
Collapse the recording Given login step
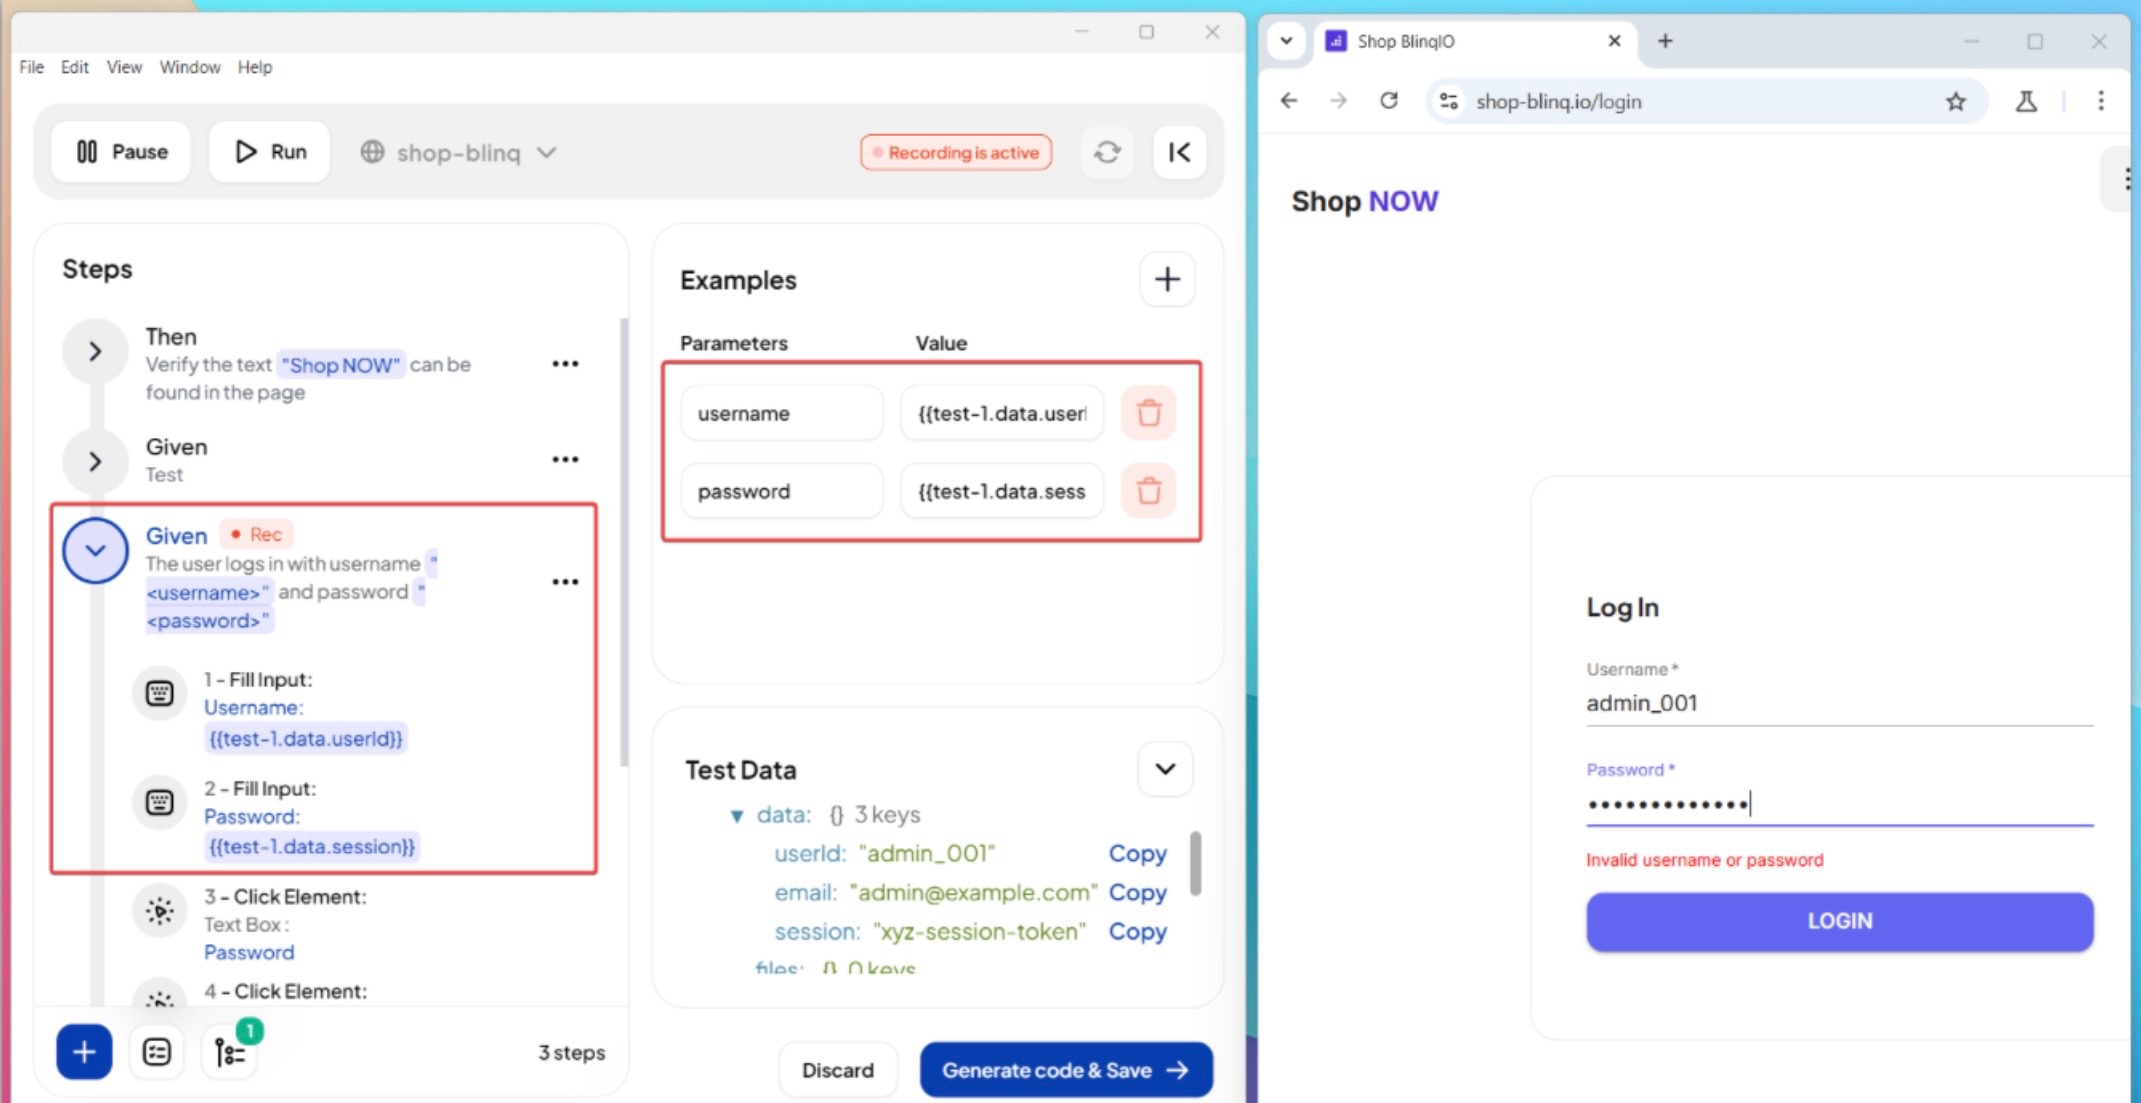coord(95,550)
